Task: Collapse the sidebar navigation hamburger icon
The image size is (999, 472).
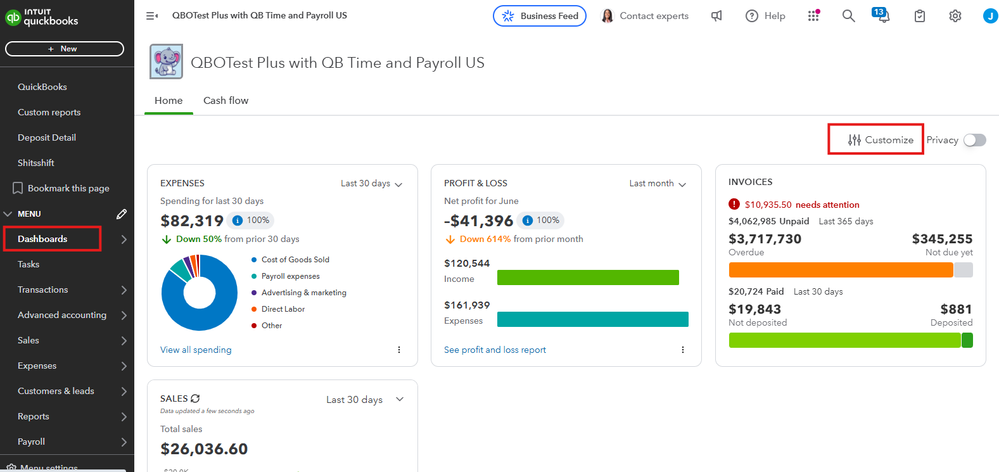Action: [152, 16]
